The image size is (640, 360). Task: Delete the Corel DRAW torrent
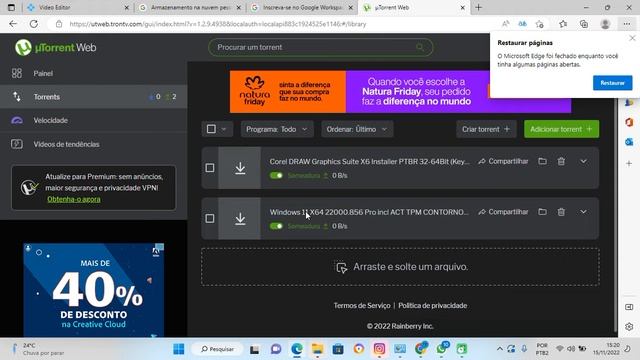point(561,161)
